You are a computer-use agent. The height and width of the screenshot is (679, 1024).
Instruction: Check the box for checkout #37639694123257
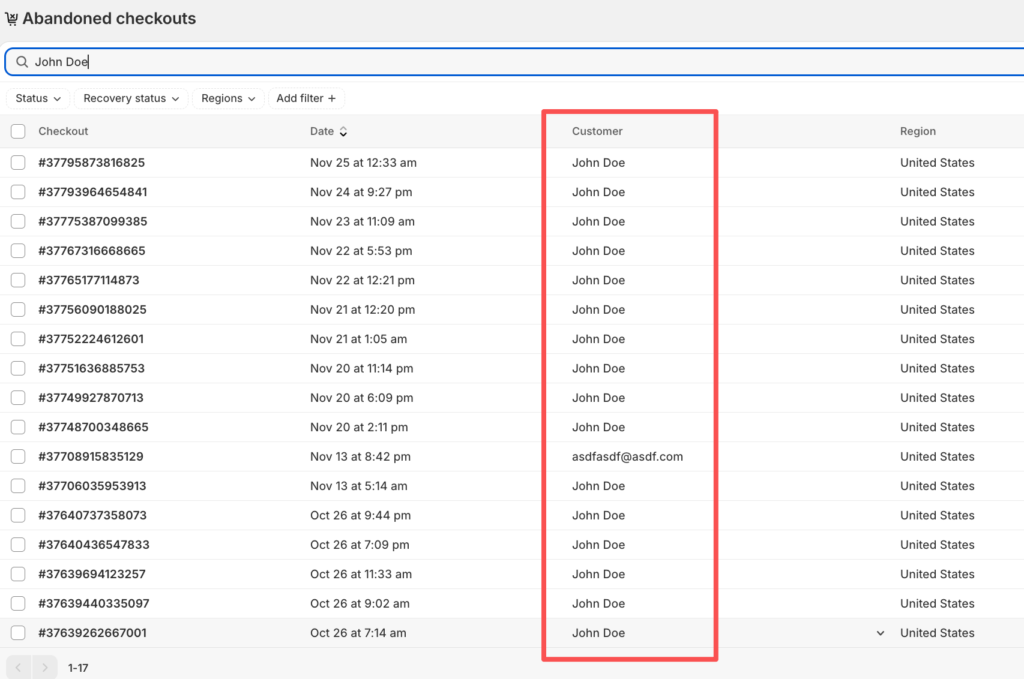pos(18,574)
